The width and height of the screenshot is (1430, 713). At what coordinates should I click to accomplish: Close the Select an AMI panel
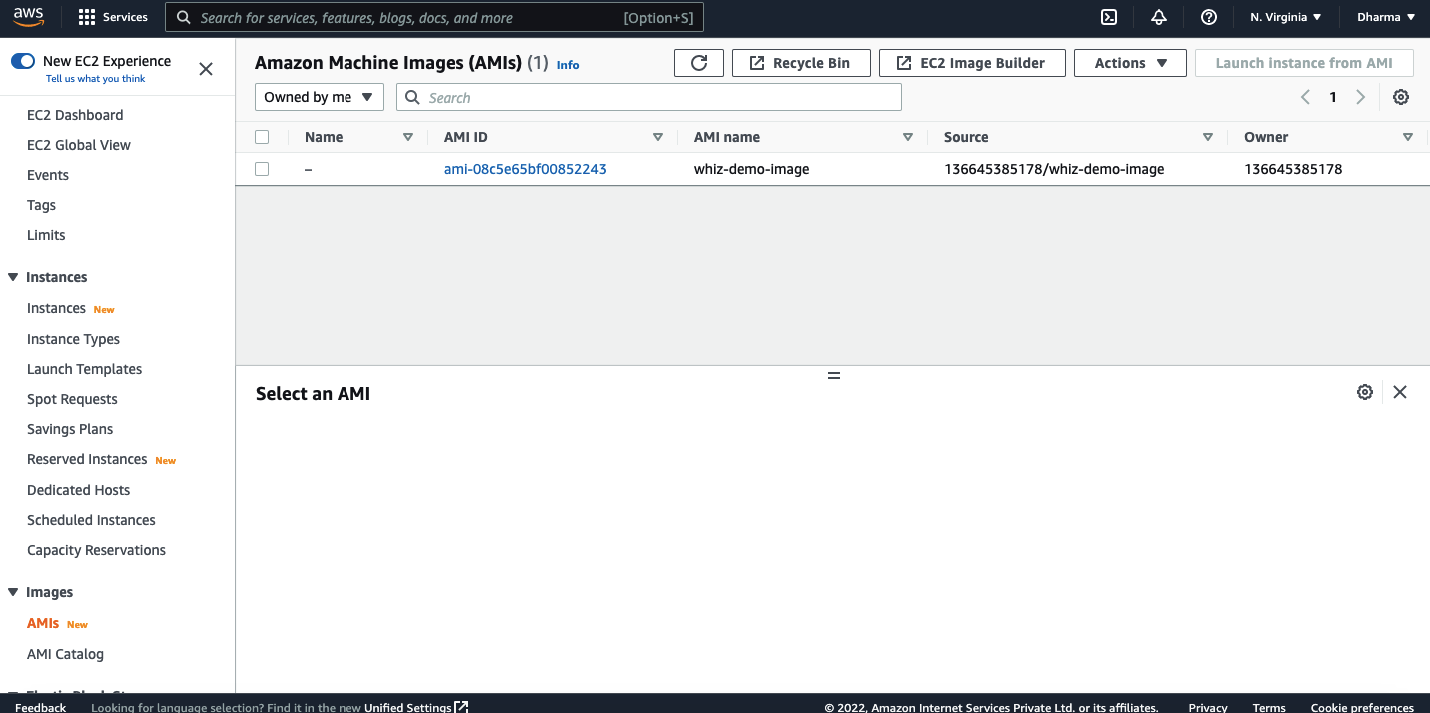1400,392
